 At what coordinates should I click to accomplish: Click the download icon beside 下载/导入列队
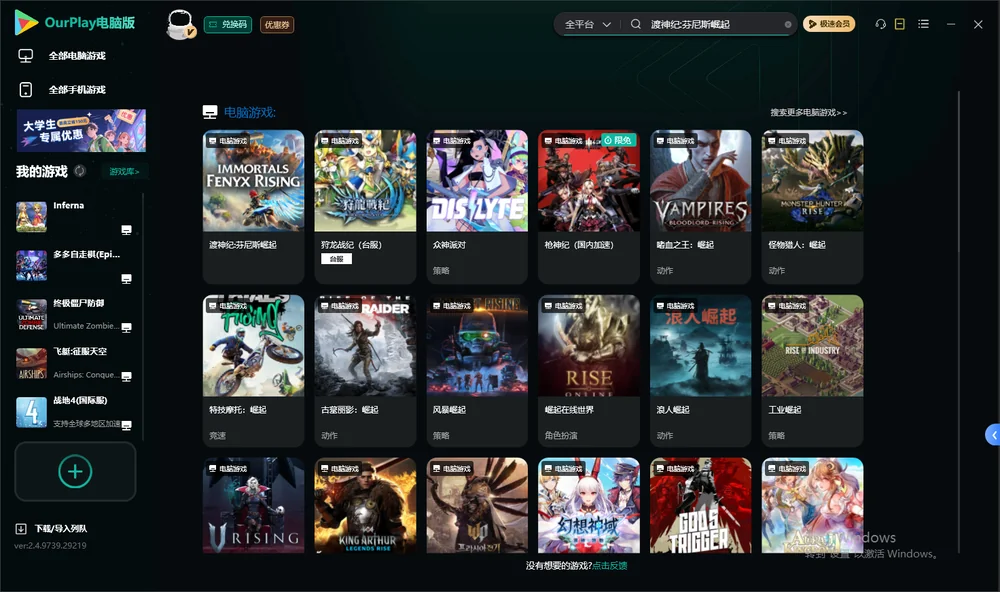(x=21, y=529)
